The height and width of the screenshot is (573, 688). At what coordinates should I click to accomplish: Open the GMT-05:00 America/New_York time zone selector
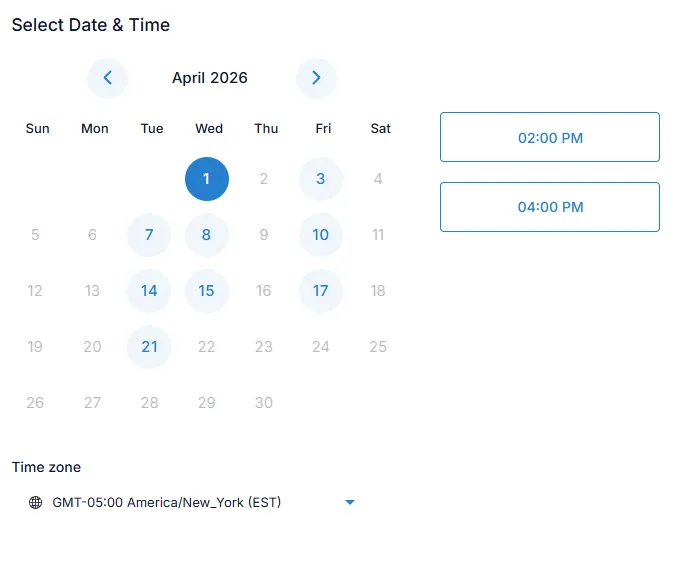click(x=167, y=503)
